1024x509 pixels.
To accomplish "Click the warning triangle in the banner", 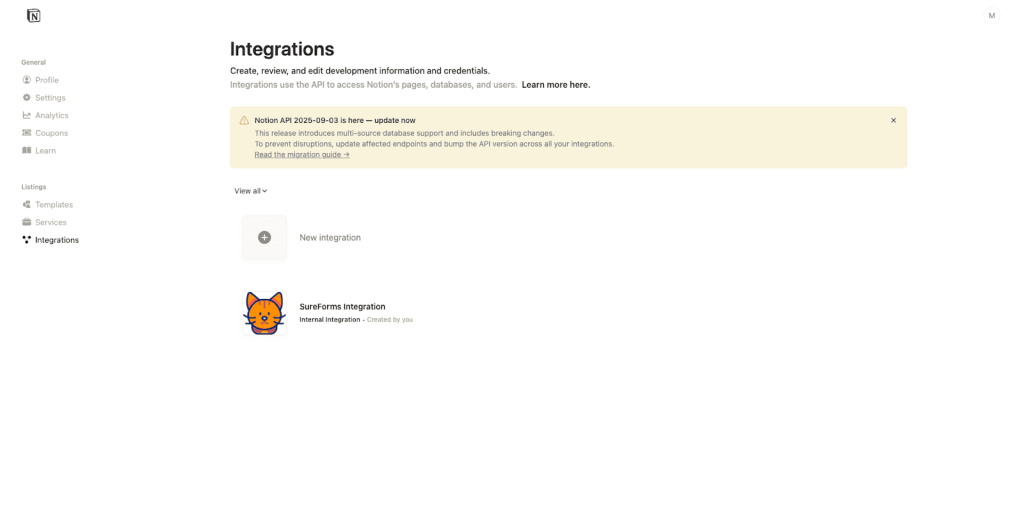I will (244, 120).
